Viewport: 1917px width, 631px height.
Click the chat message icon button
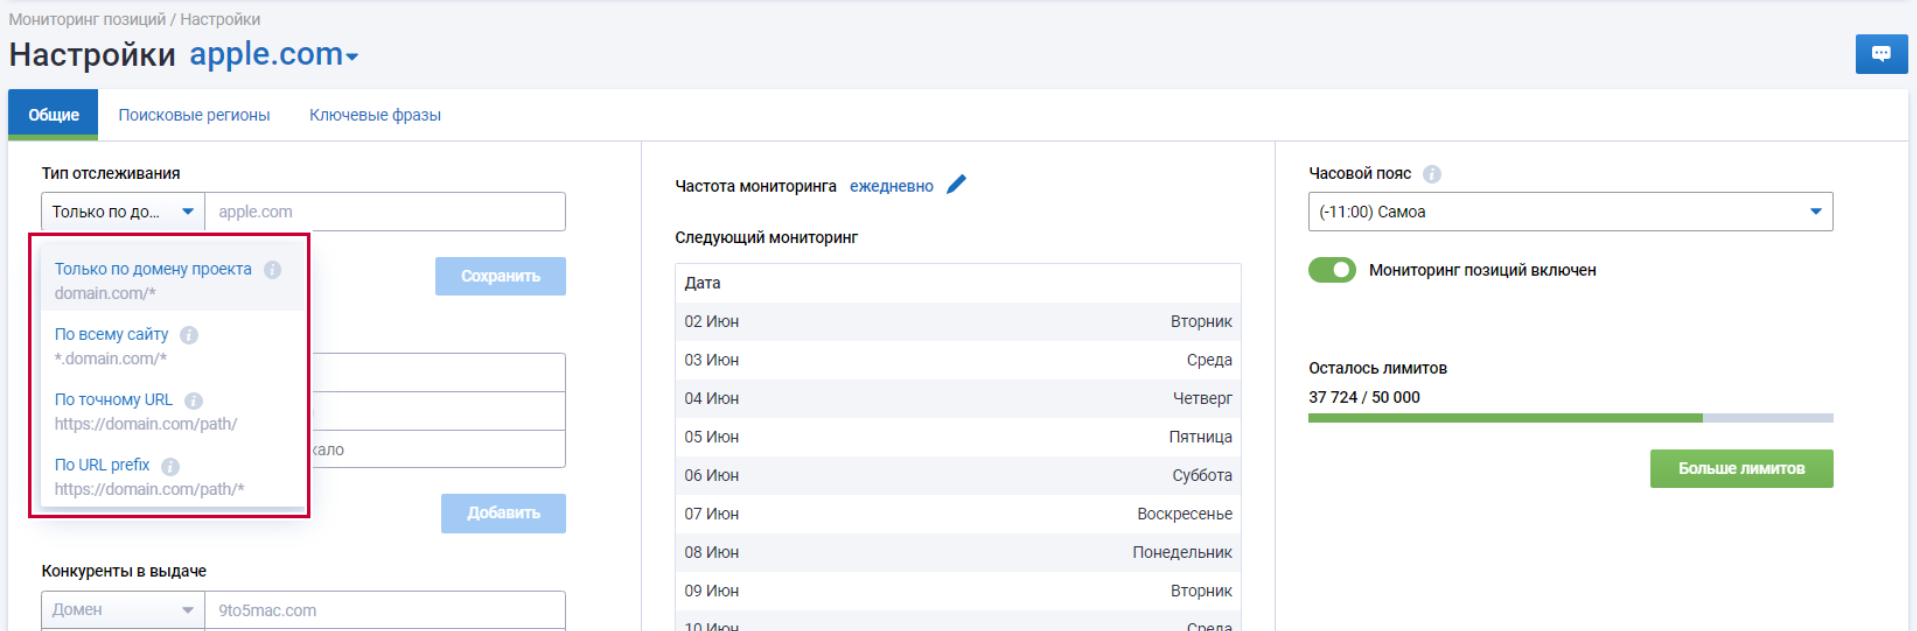pos(1880,54)
